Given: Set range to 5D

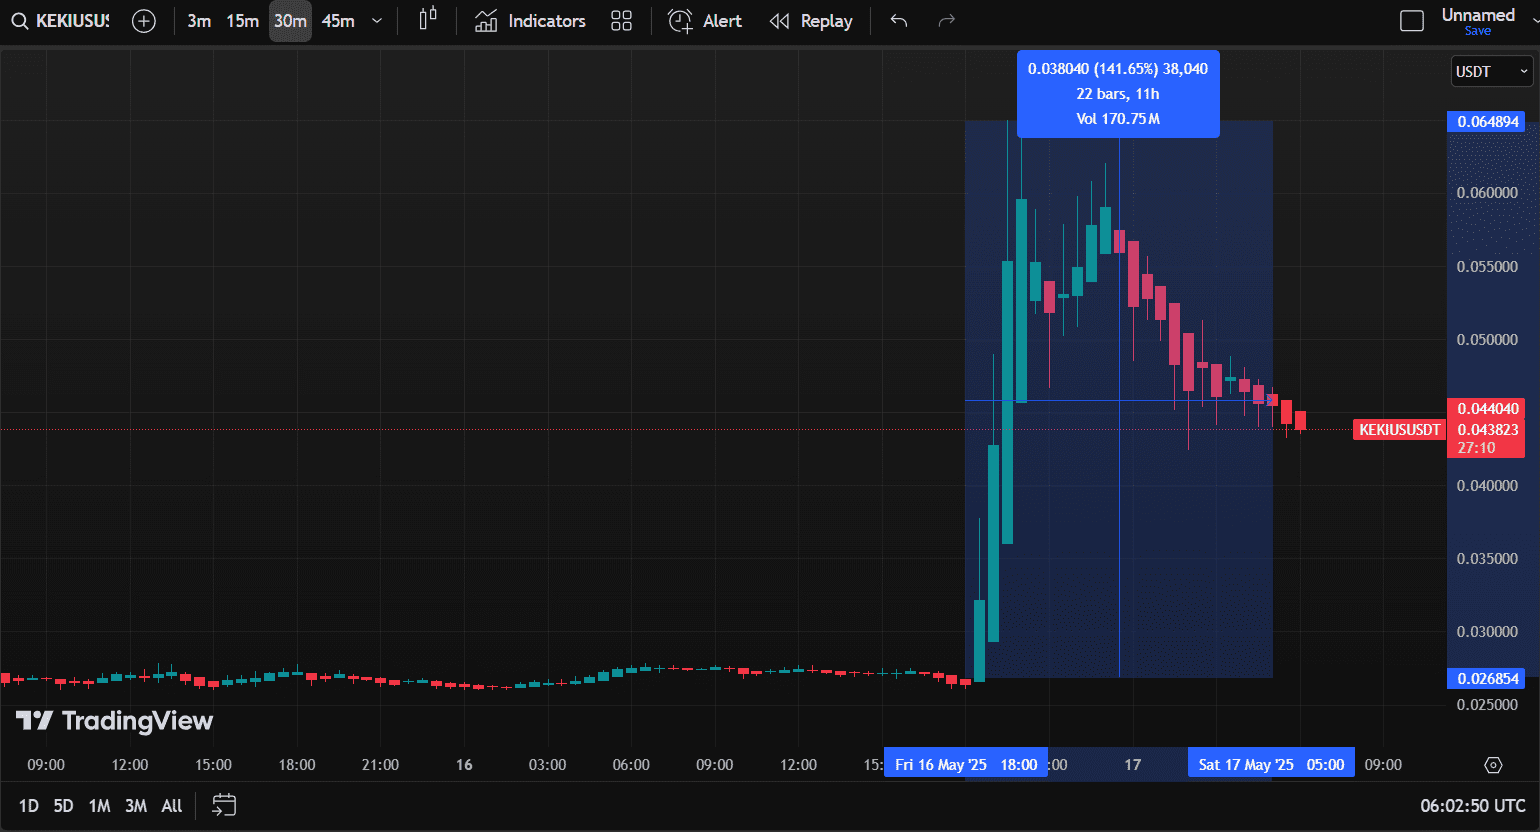Looking at the screenshot, I should click(x=63, y=806).
